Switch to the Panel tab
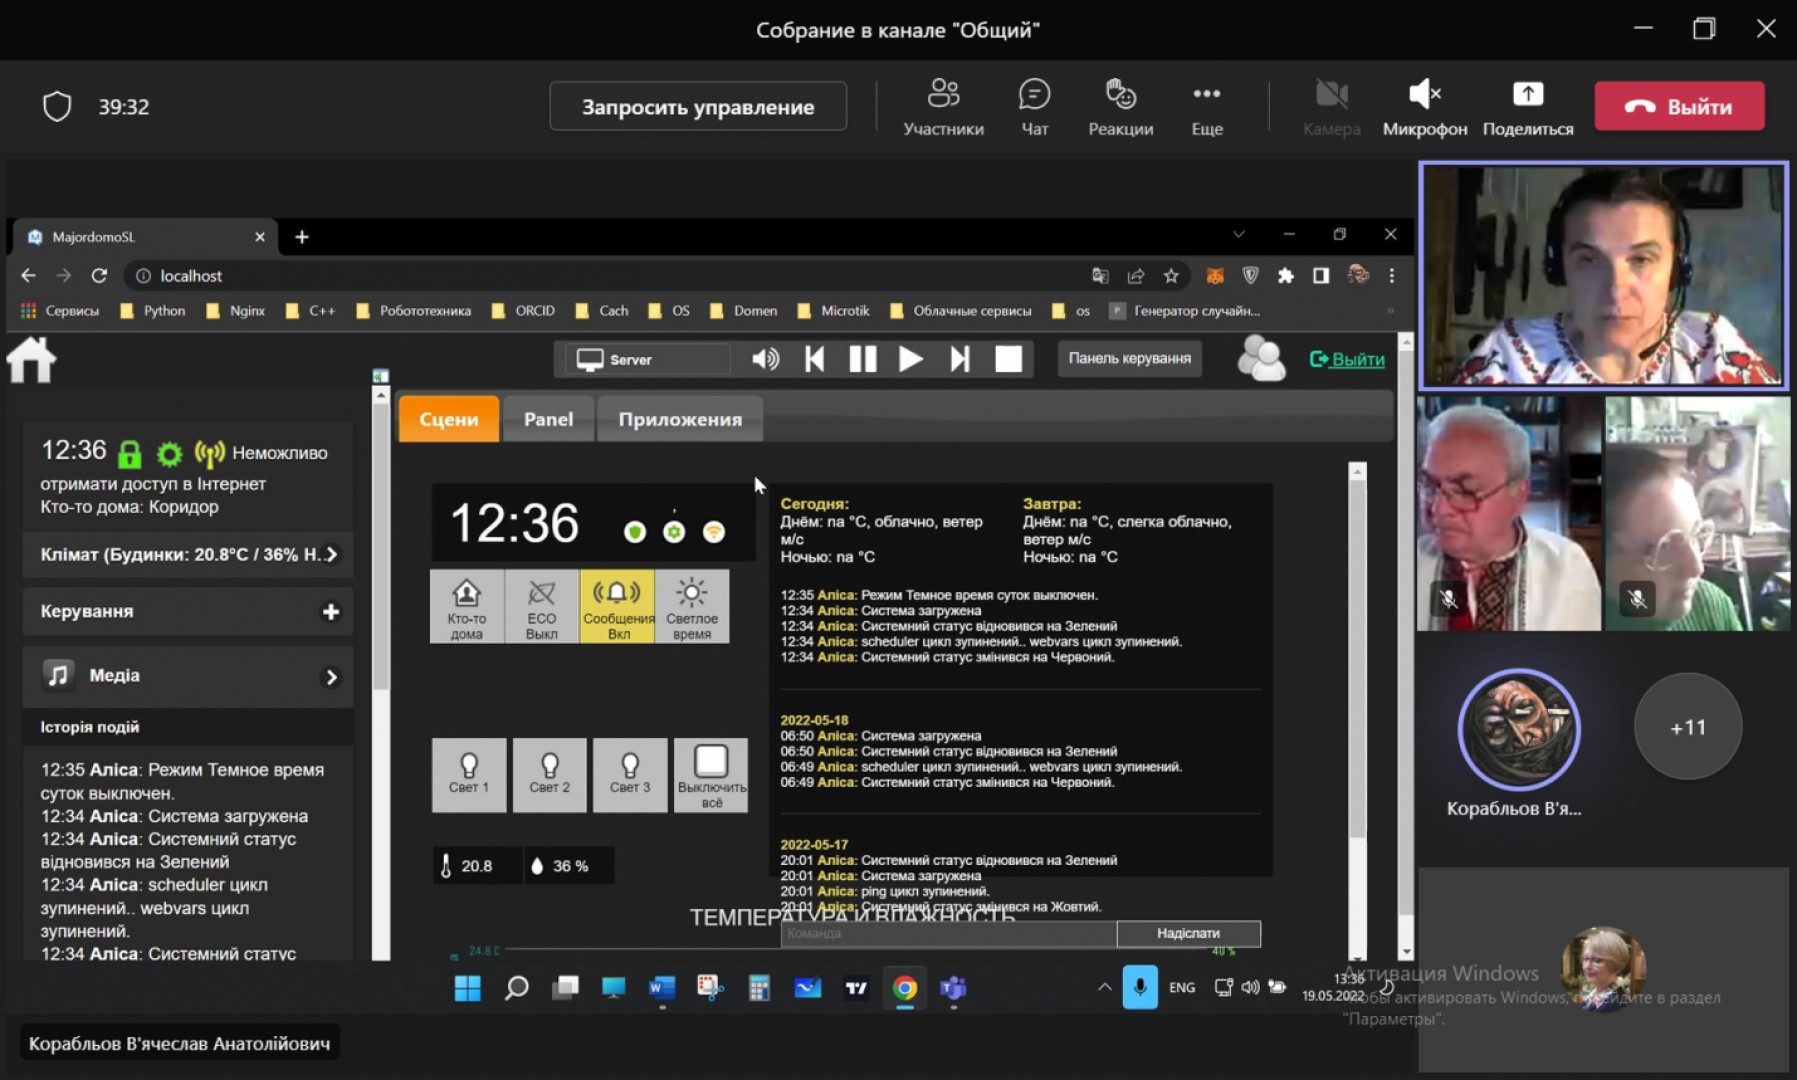1797x1080 pixels. point(548,419)
